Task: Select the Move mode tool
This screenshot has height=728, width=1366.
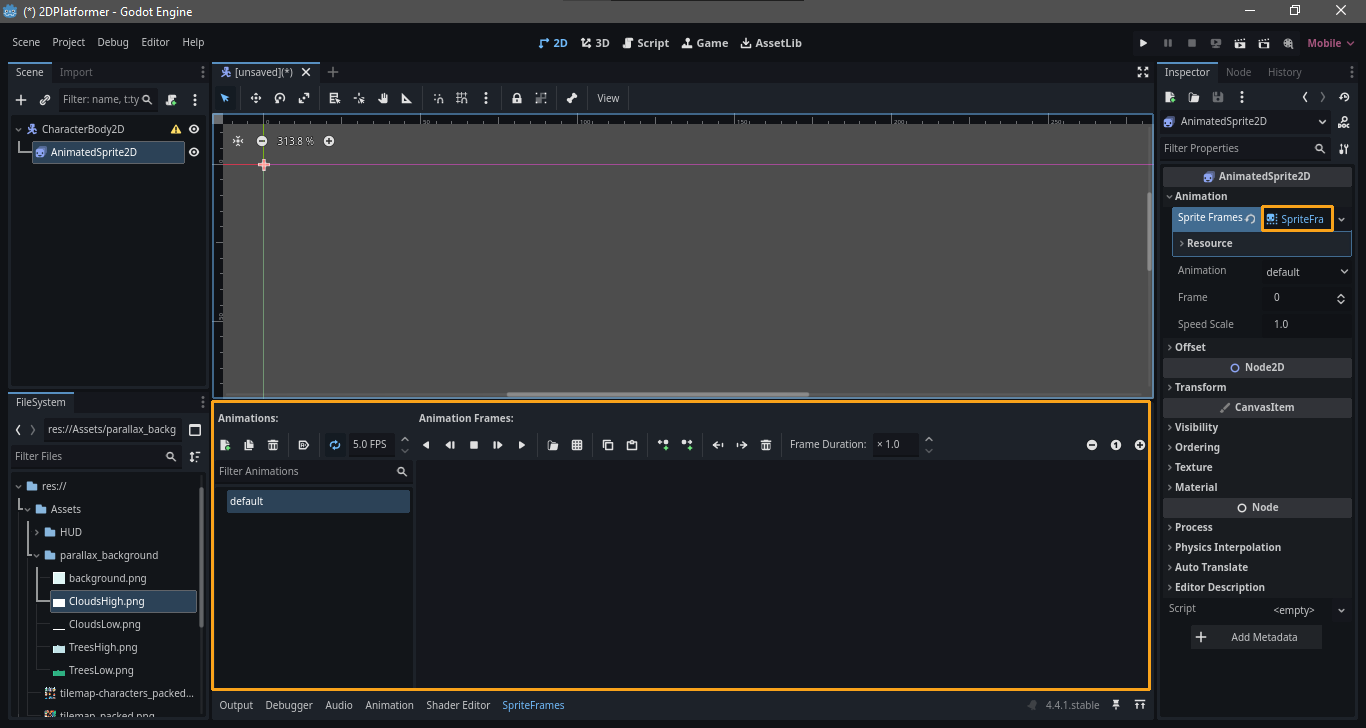Action: pos(256,98)
